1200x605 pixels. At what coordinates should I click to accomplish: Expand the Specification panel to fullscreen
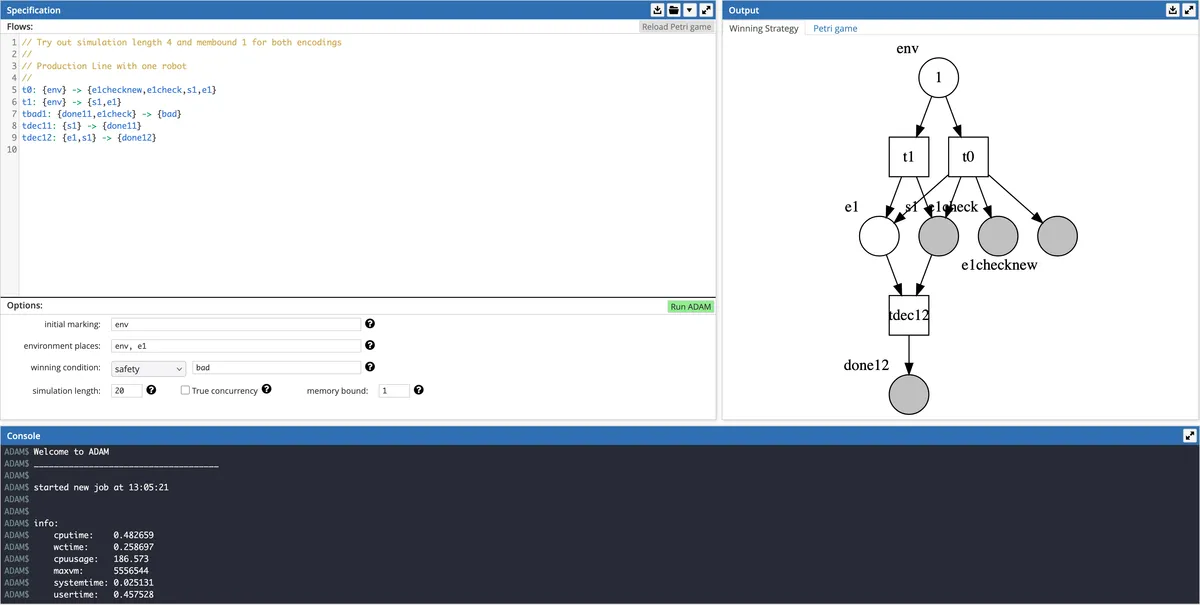tap(705, 9)
